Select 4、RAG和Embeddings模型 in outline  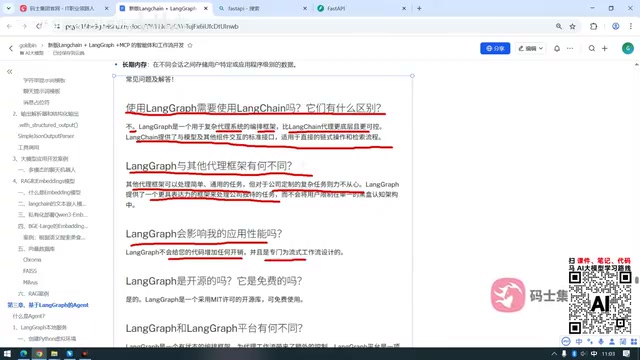point(44,181)
